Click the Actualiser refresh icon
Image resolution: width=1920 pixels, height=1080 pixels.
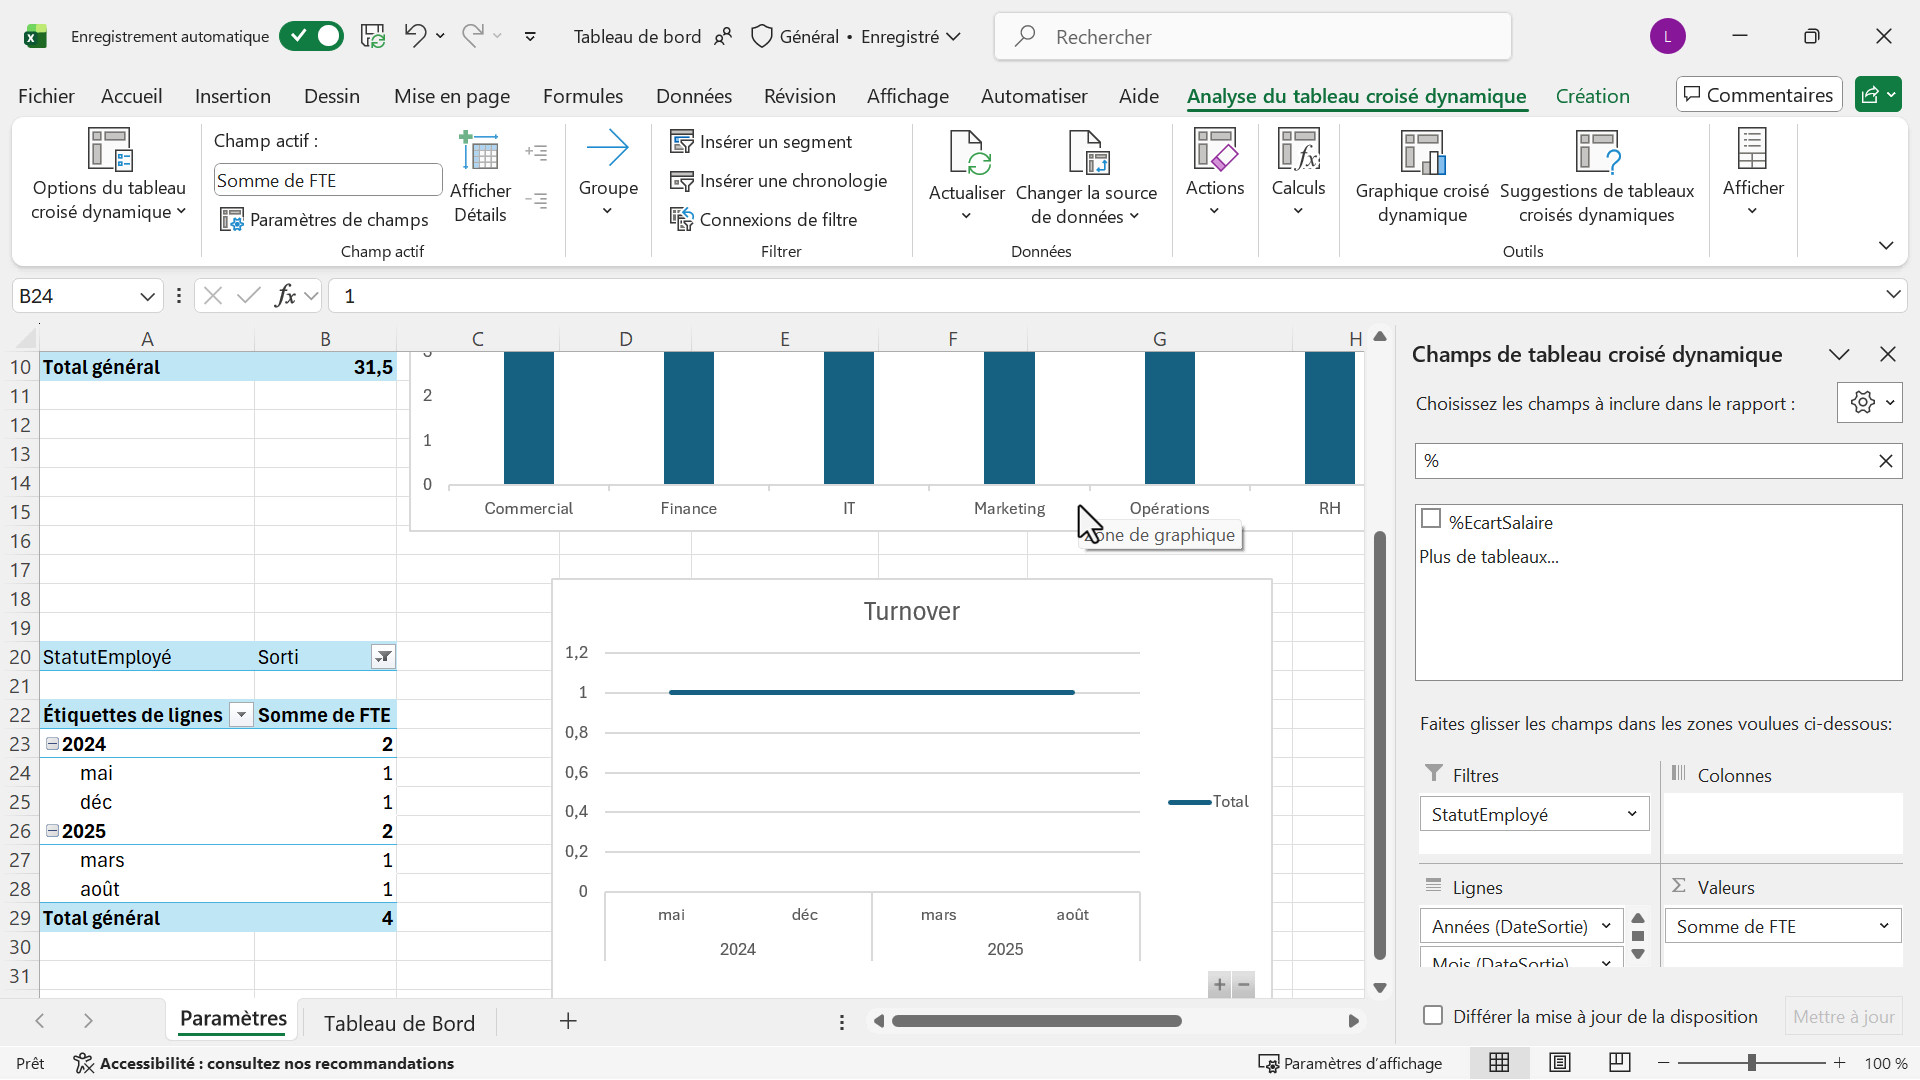coord(966,153)
